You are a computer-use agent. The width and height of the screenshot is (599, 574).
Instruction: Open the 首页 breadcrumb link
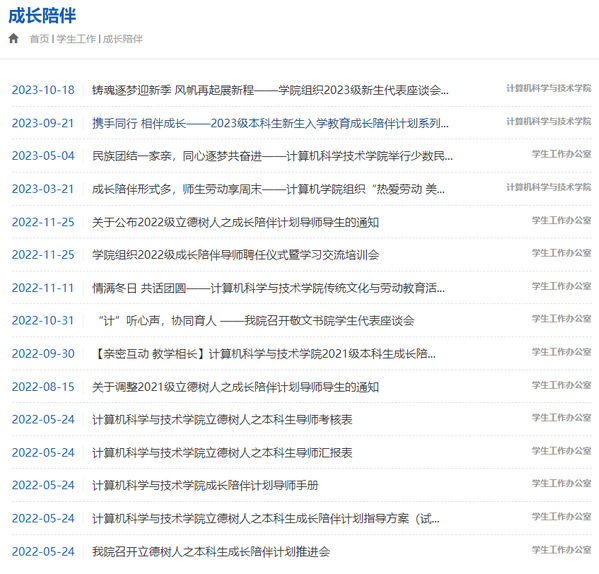(x=39, y=39)
